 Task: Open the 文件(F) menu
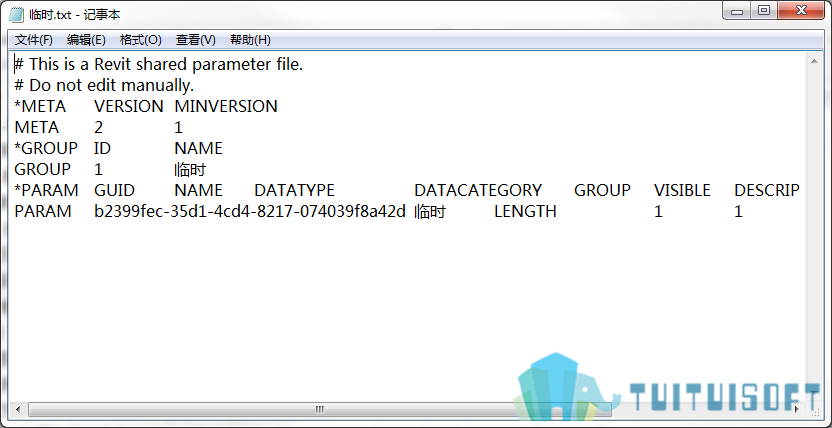[x=34, y=40]
